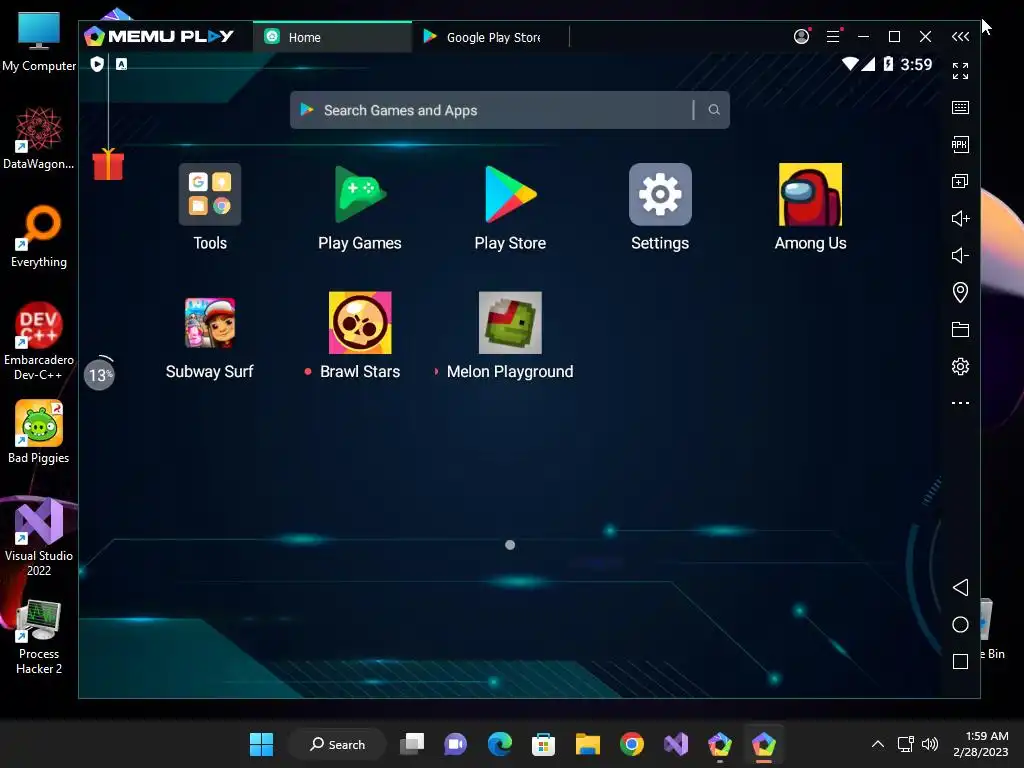Viewport: 1024px width, 768px height.
Task: Open My Computer desktop icon
Action: [39, 41]
